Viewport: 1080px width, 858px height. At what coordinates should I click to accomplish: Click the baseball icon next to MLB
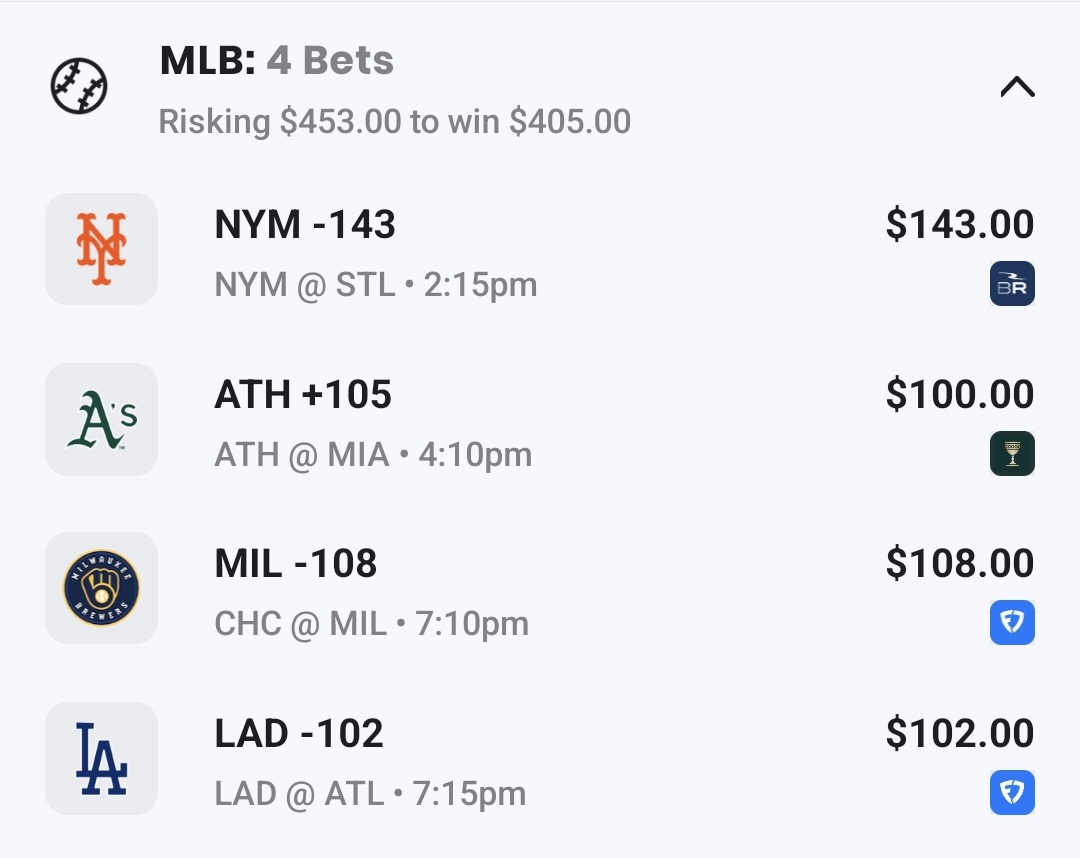(x=79, y=86)
